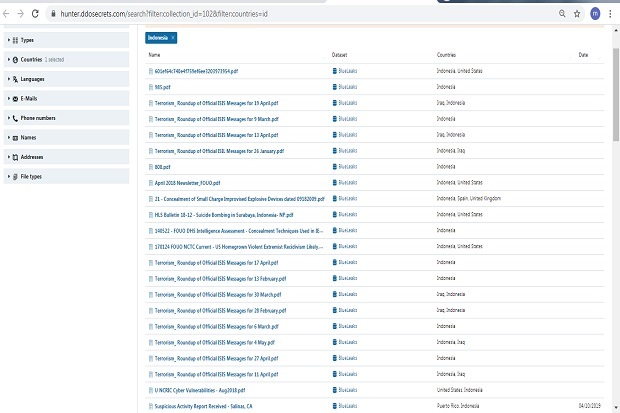
Task: Open ISIS Messages for 27 April pdf
Action: pyautogui.click(x=216, y=358)
